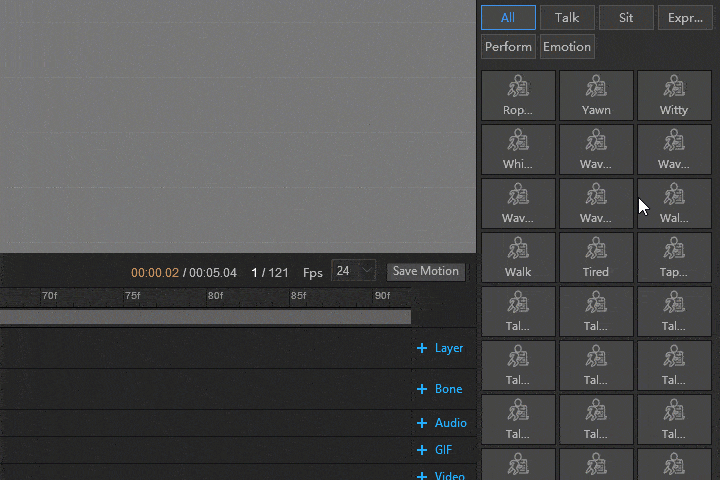Select the Yawn motion preset
Screen dimensions: 720x480
596,95
